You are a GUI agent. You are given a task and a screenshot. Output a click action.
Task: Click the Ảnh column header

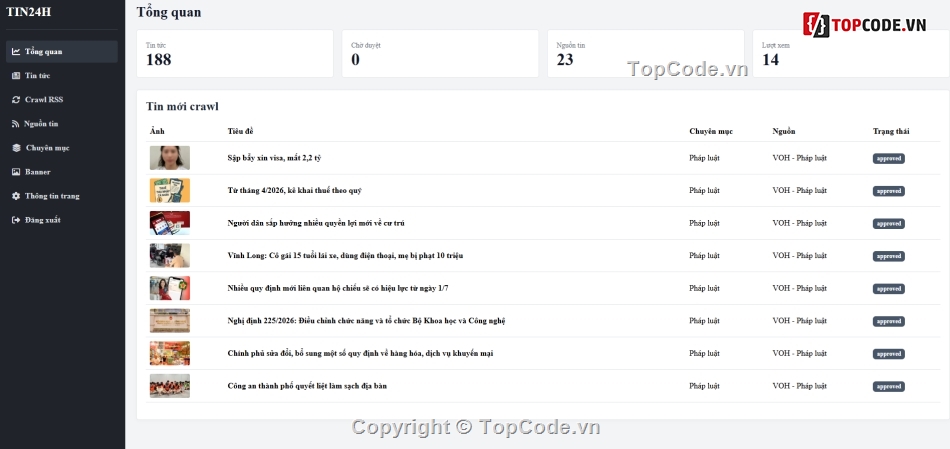[x=157, y=131]
